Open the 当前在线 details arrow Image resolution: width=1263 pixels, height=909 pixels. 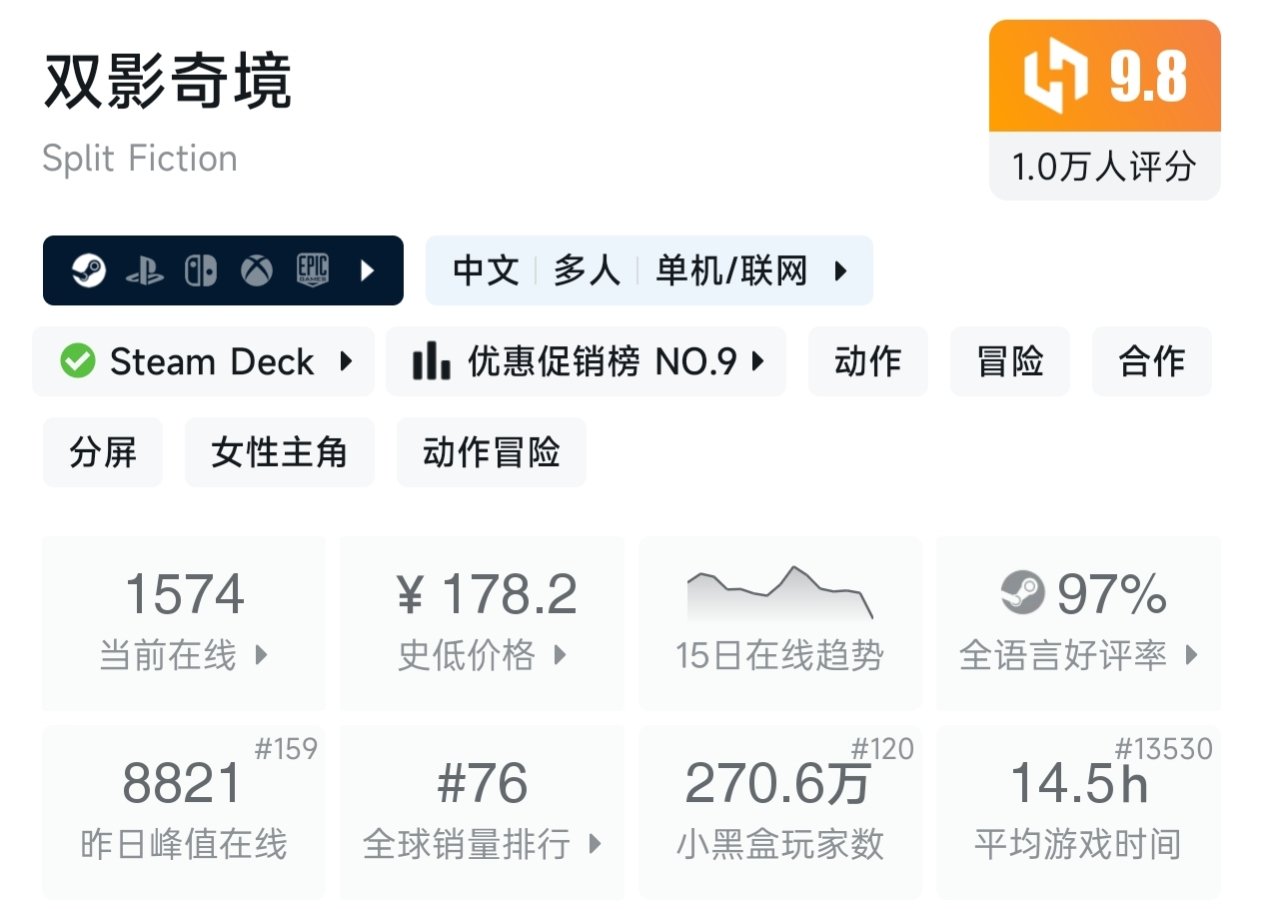click(261, 656)
